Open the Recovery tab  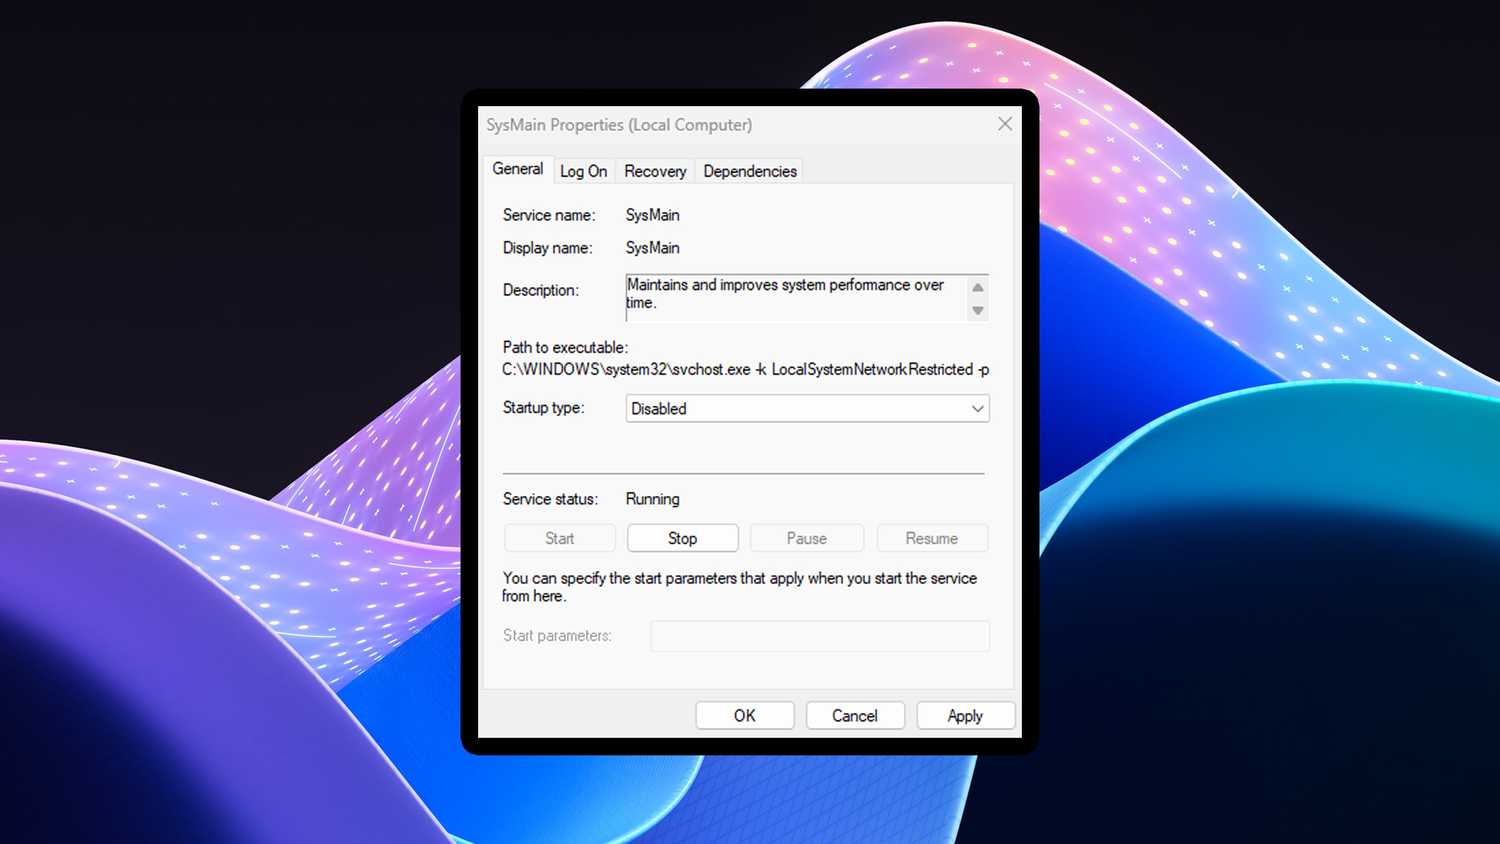click(x=654, y=170)
